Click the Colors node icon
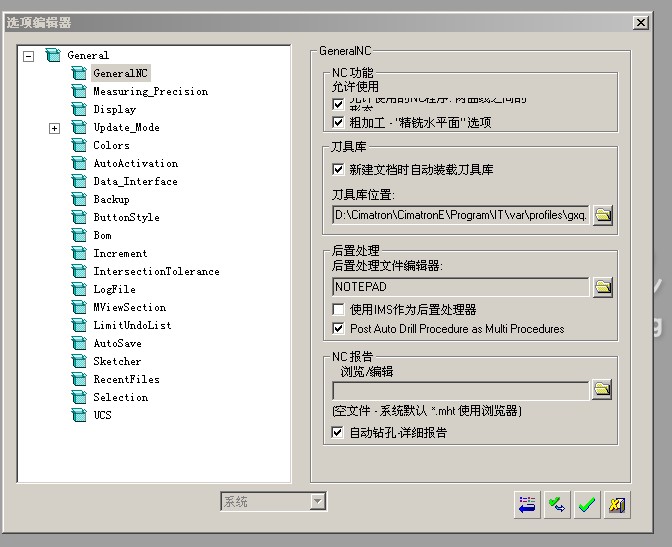Image resolution: width=672 pixels, height=547 pixels. click(79, 145)
